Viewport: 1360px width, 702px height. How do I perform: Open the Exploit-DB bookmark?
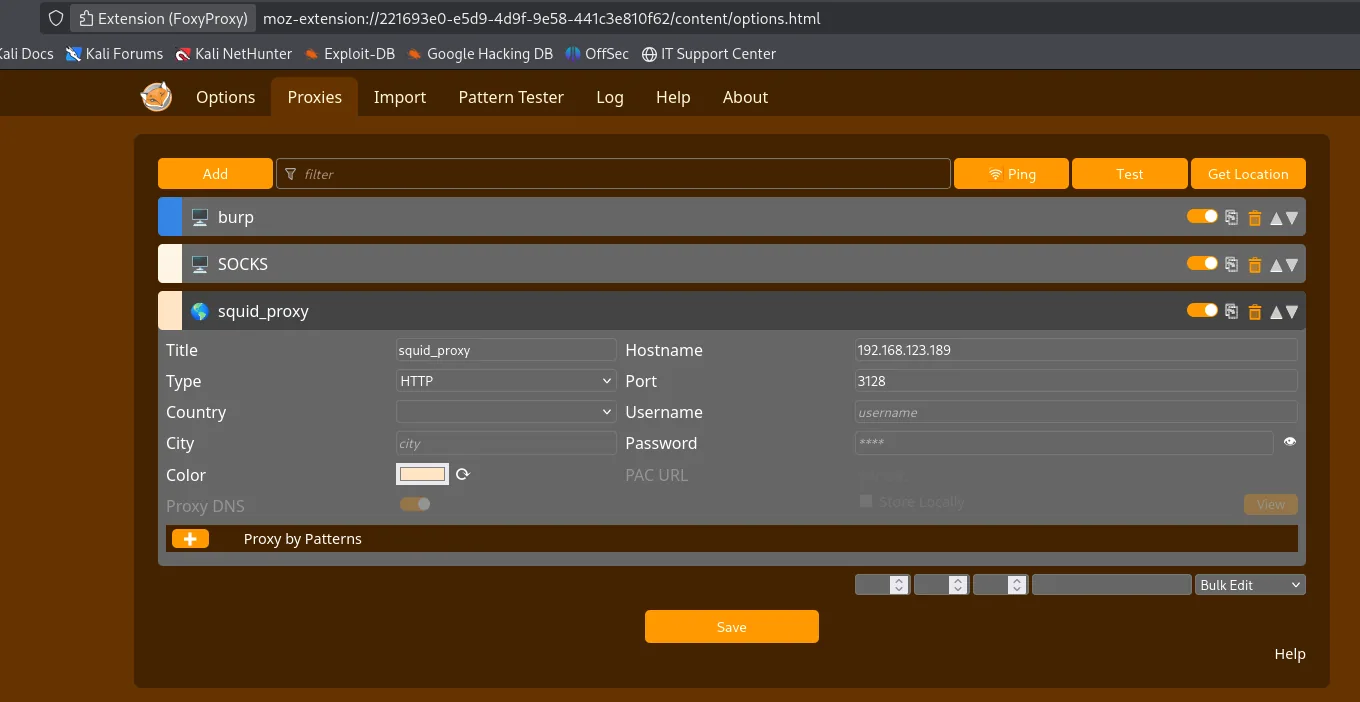click(x=350, y=54)
